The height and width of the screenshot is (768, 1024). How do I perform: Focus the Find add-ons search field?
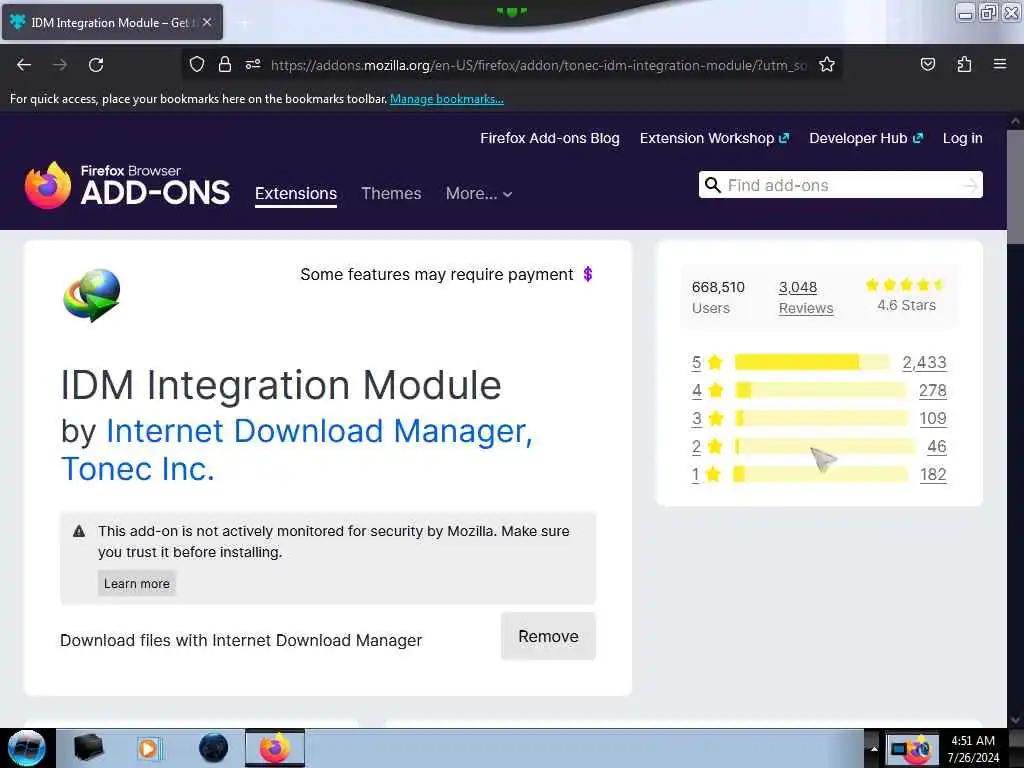[840, 185]
